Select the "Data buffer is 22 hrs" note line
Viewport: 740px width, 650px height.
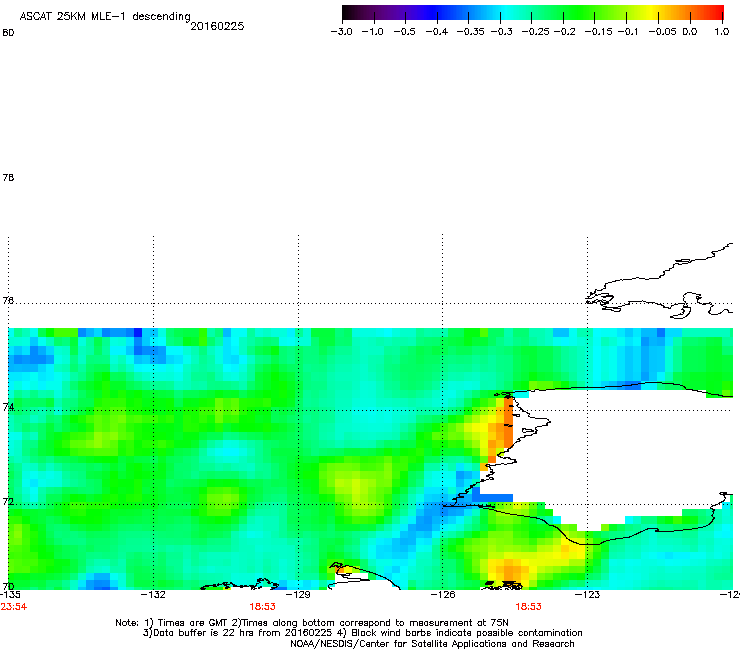362,633
